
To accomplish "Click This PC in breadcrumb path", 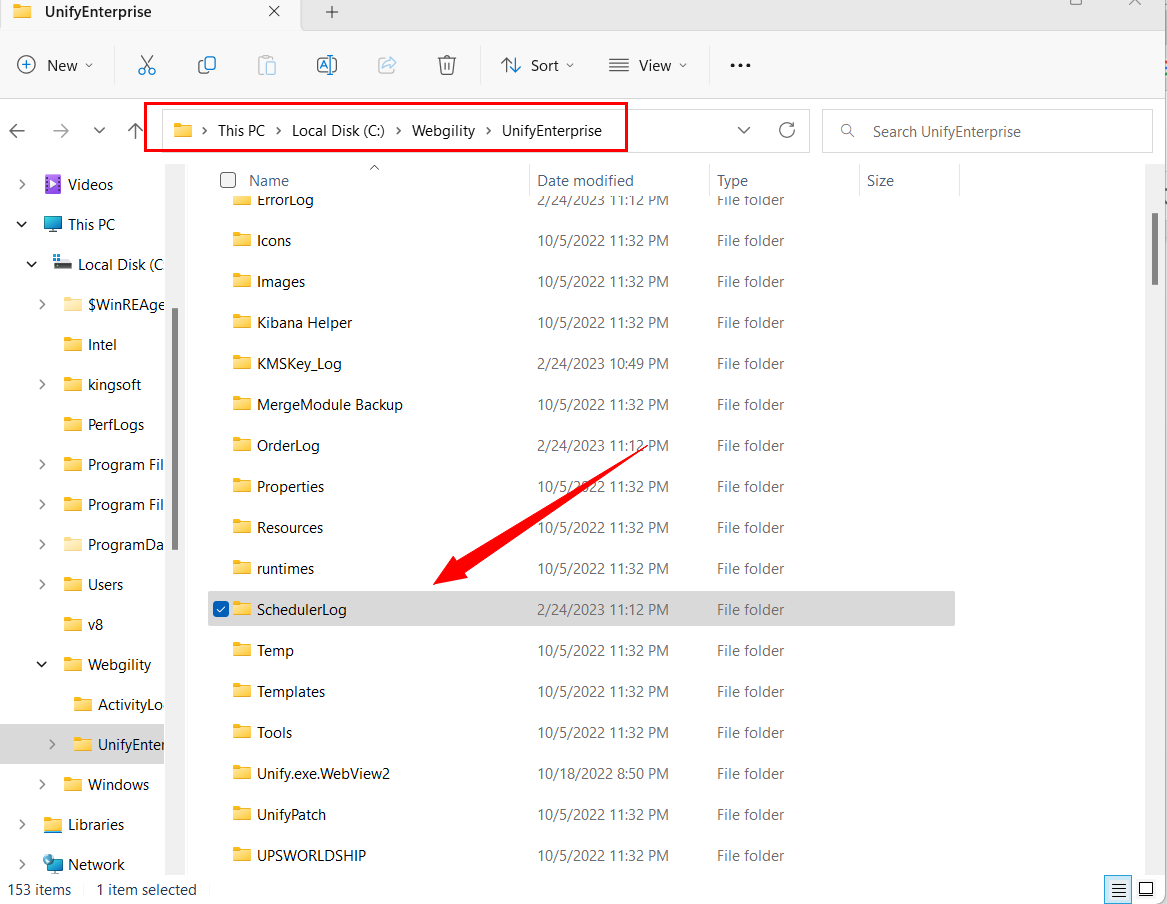I will 241,131.
